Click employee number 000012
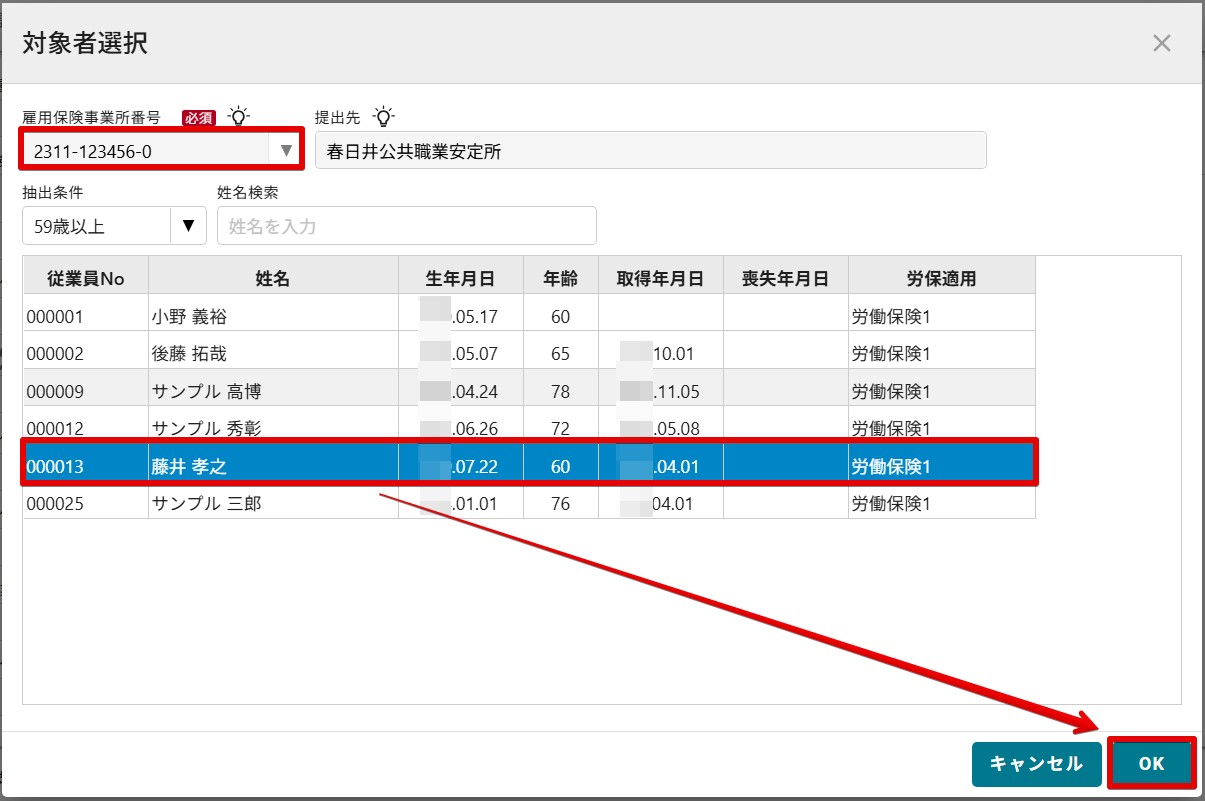The image size is (1205, 801). (x=55, y=428)
